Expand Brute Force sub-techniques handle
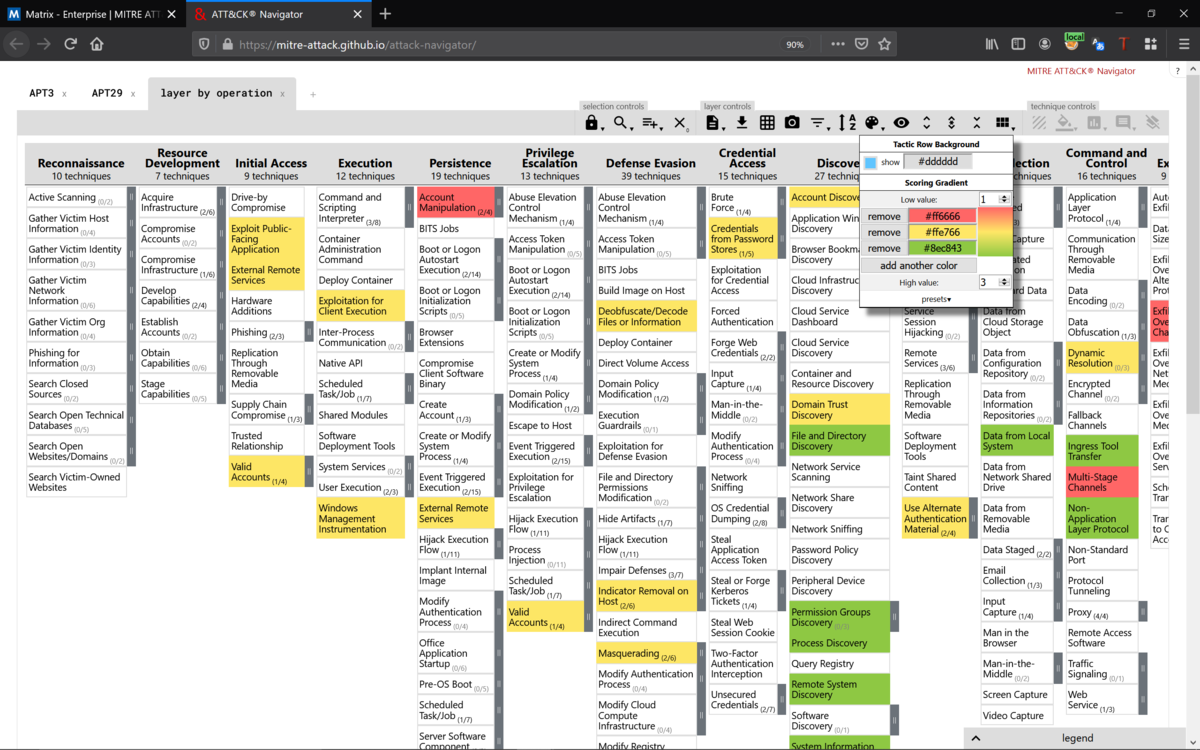Viewport: 1200px width, 750px height. coord(783,203)
